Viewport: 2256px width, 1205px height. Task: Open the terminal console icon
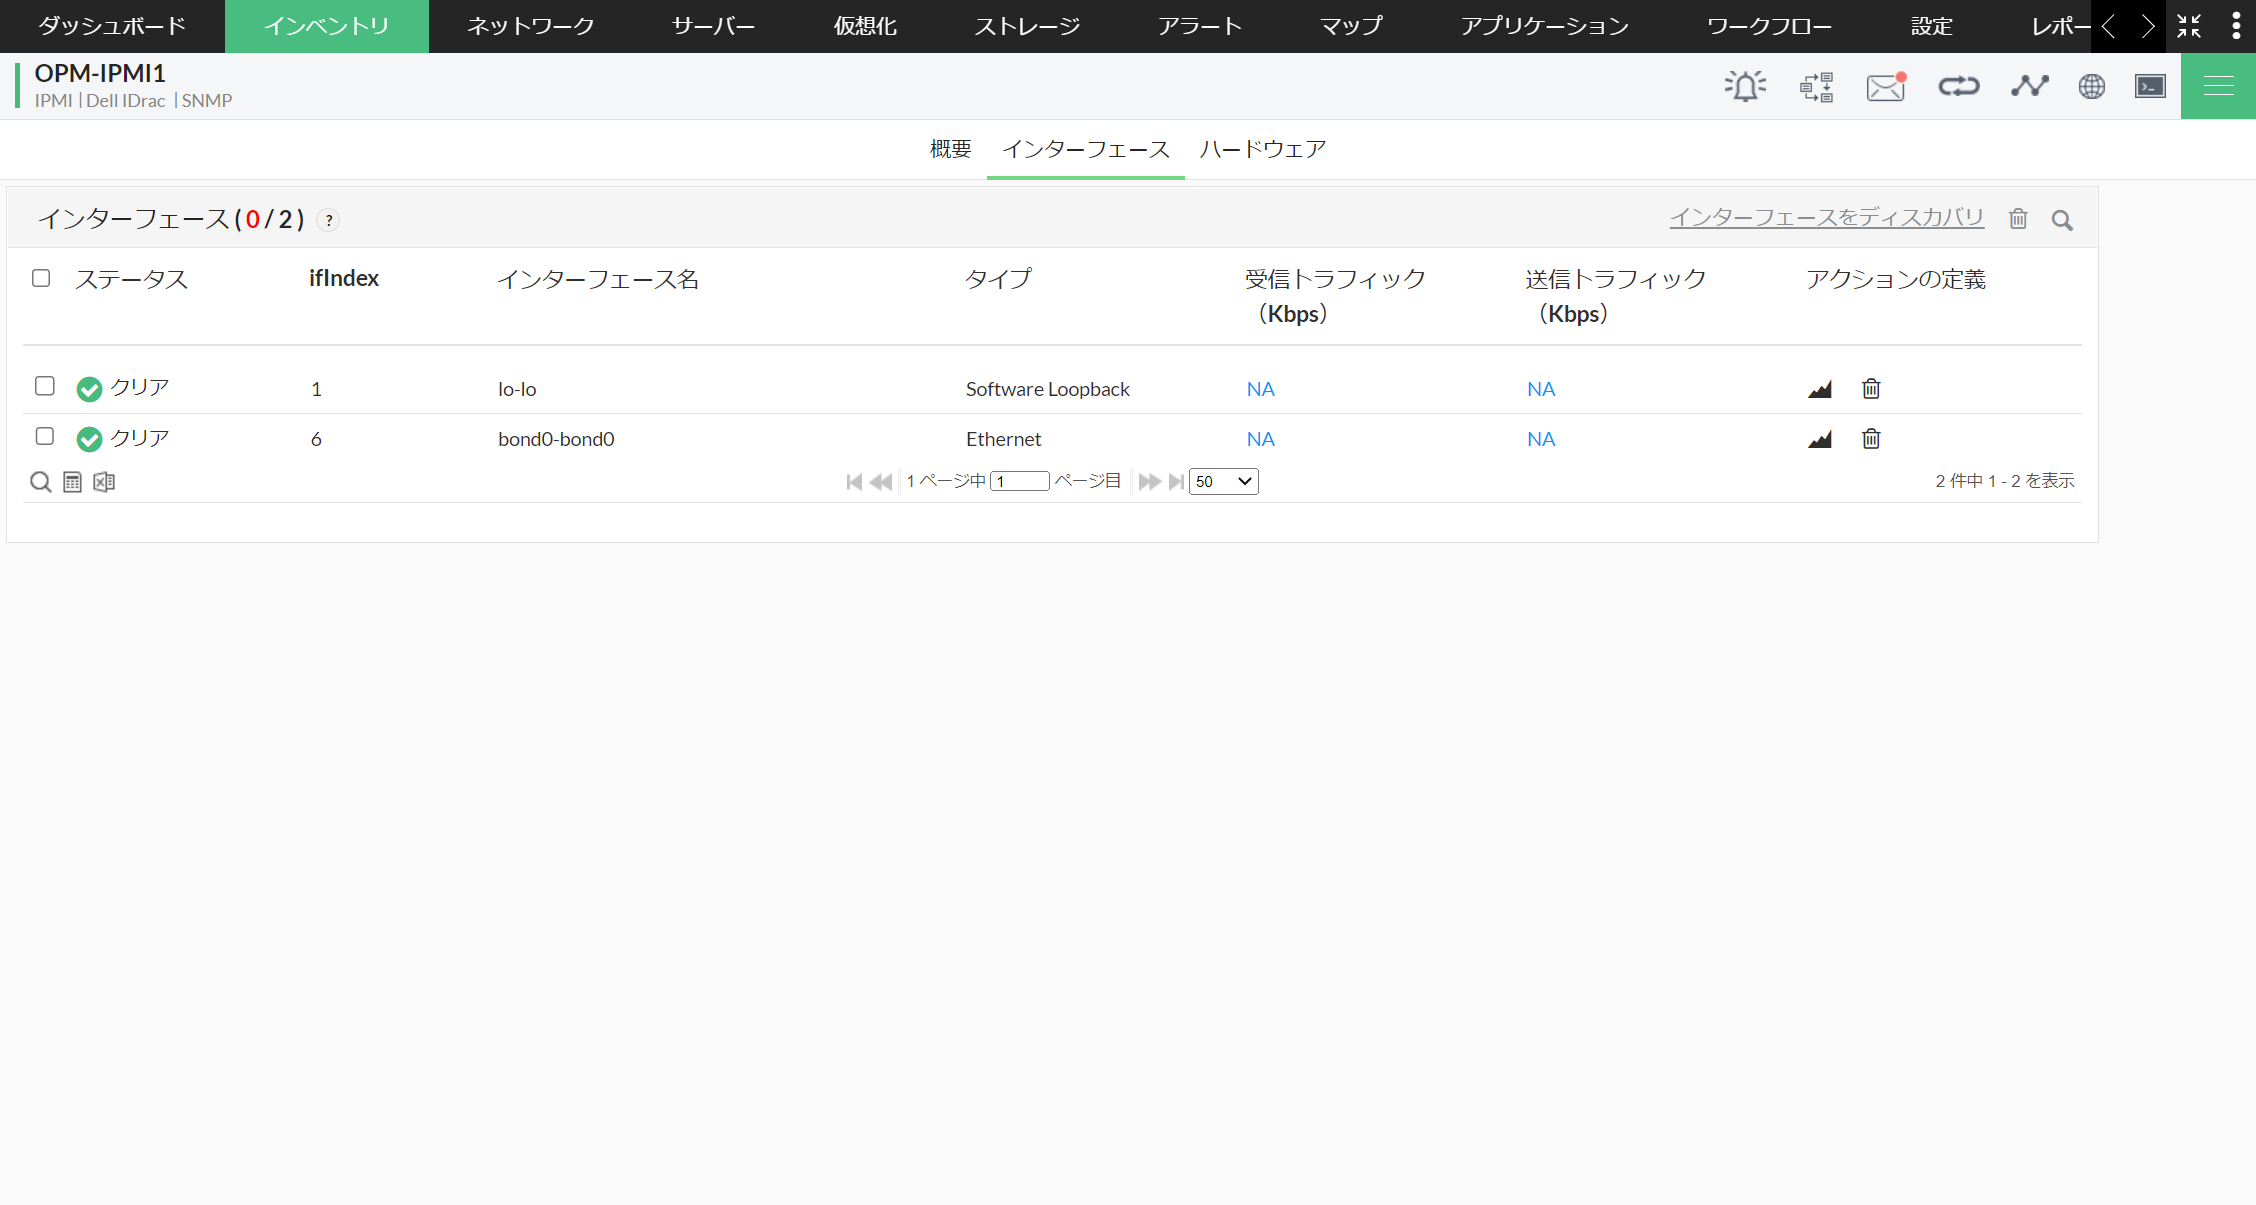point(2150,86)
